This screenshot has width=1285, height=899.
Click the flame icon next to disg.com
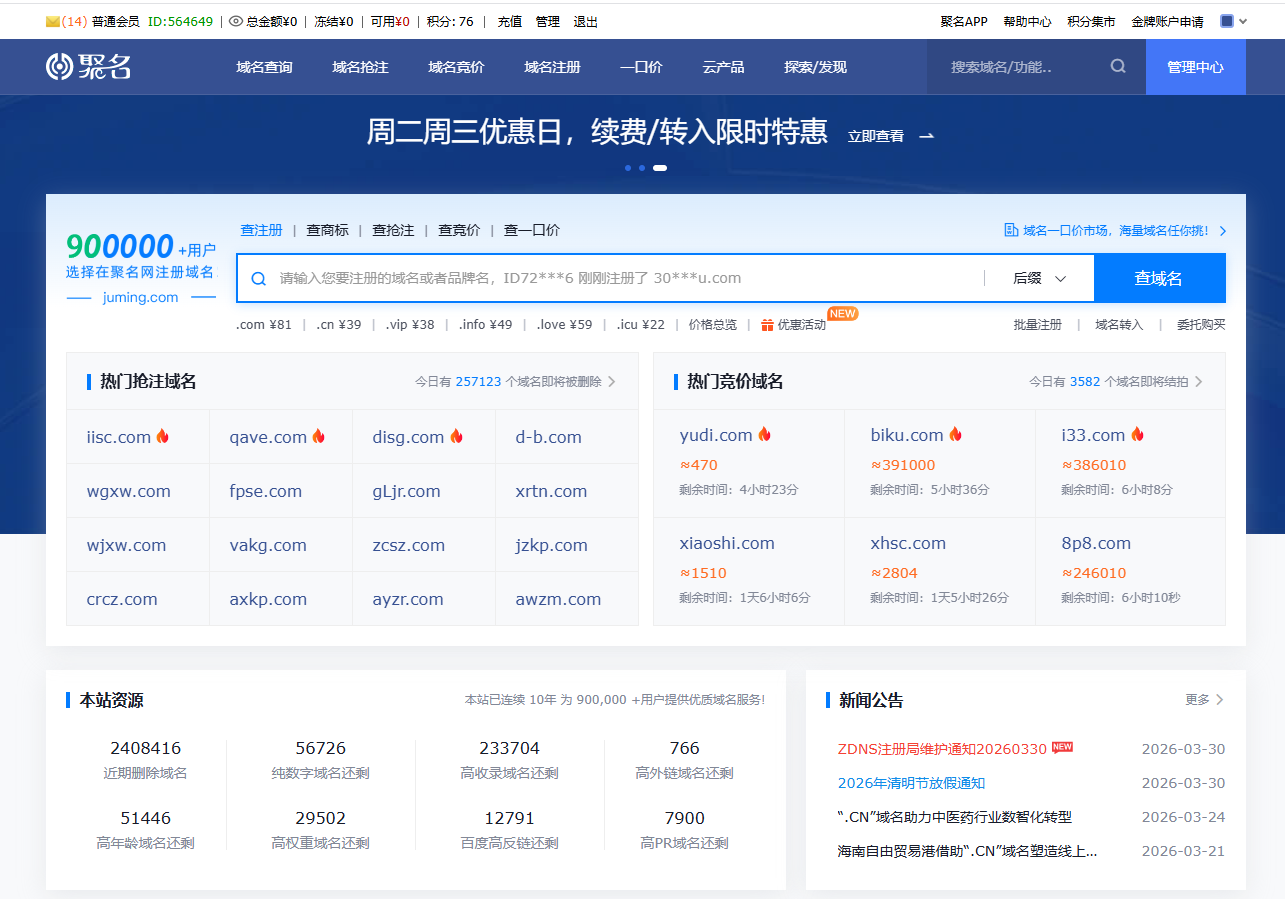click(x=456, y=436)
